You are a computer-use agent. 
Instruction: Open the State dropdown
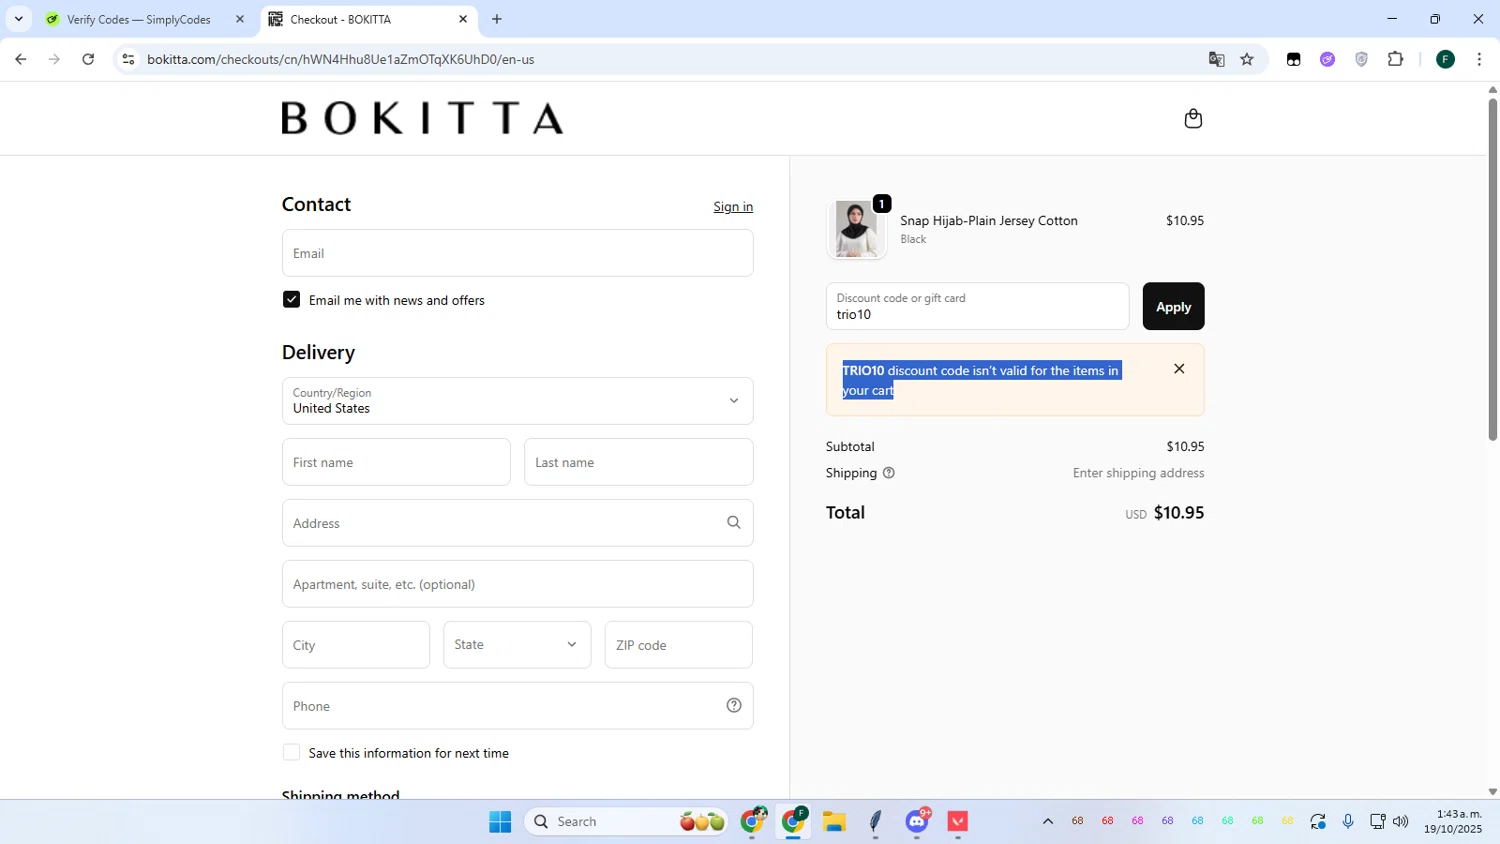[x=517, y=645]
